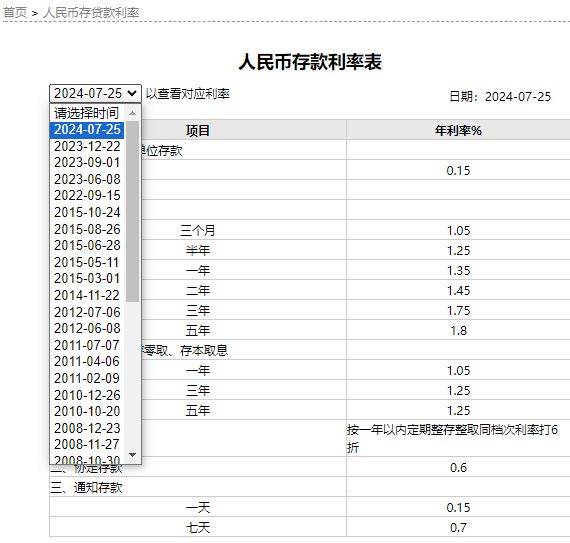Select 2023-09-01 from the date list
Image resolution: width=570 pixels, height=543 pixels.
tap(87, 162)
